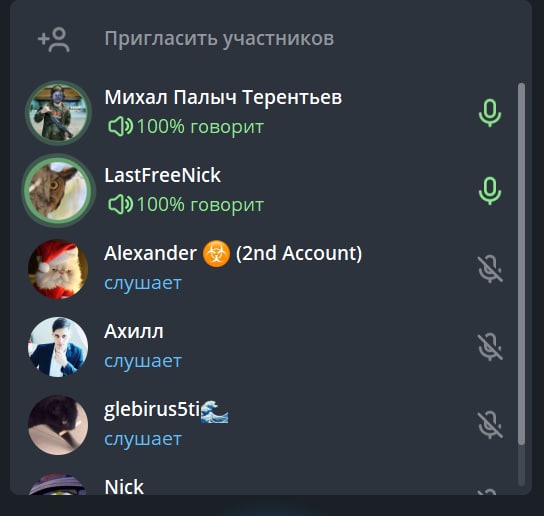
Task: Open avatar of Михал Палыч Терентьев
Action: (x=58, y=113)
